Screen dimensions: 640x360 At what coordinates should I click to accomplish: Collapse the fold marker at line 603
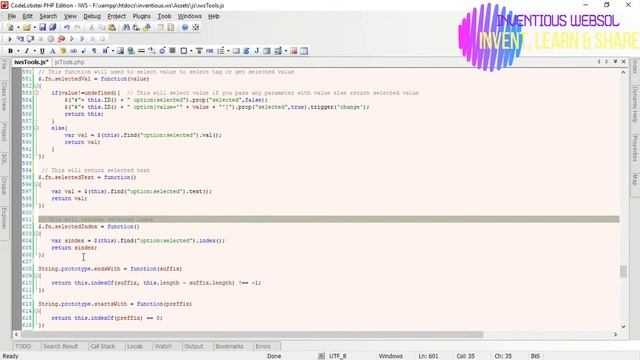click(x=36, y=234)
